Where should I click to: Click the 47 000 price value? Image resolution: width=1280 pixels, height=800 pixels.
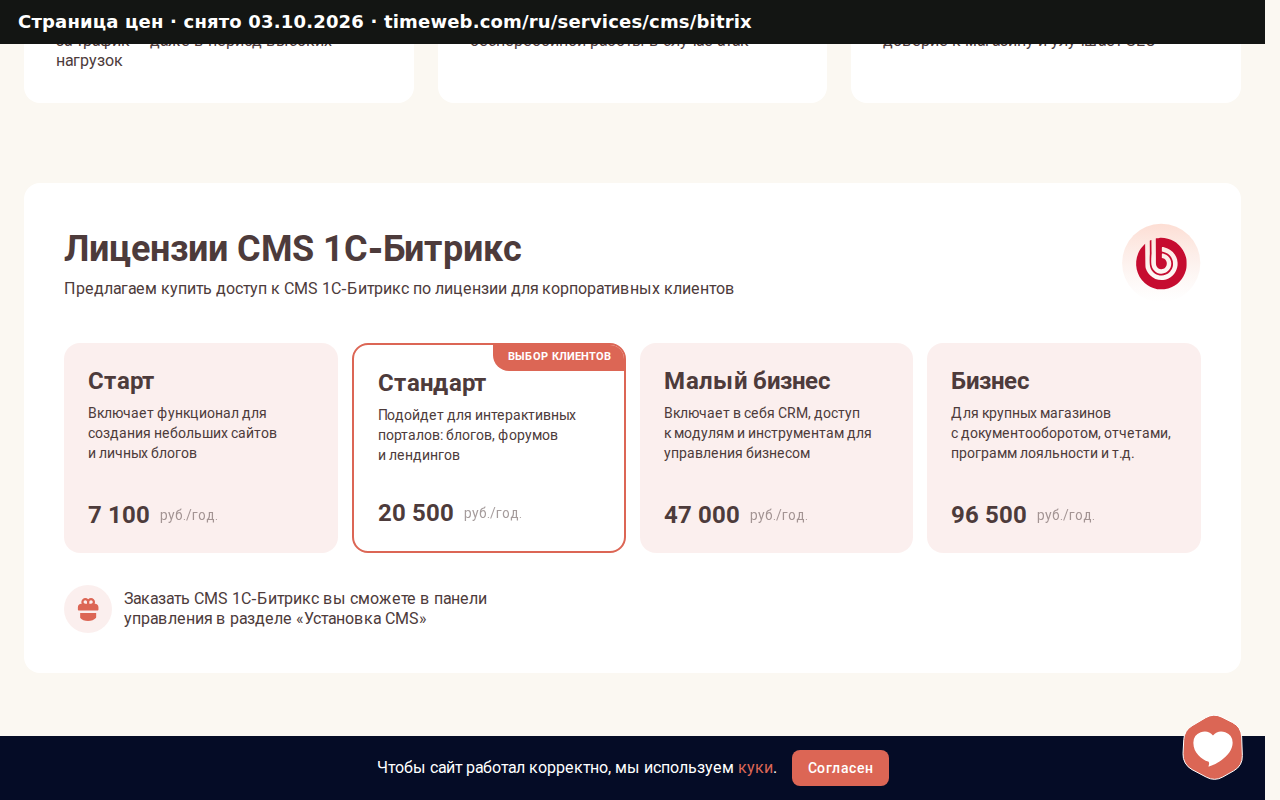point(702,515)
